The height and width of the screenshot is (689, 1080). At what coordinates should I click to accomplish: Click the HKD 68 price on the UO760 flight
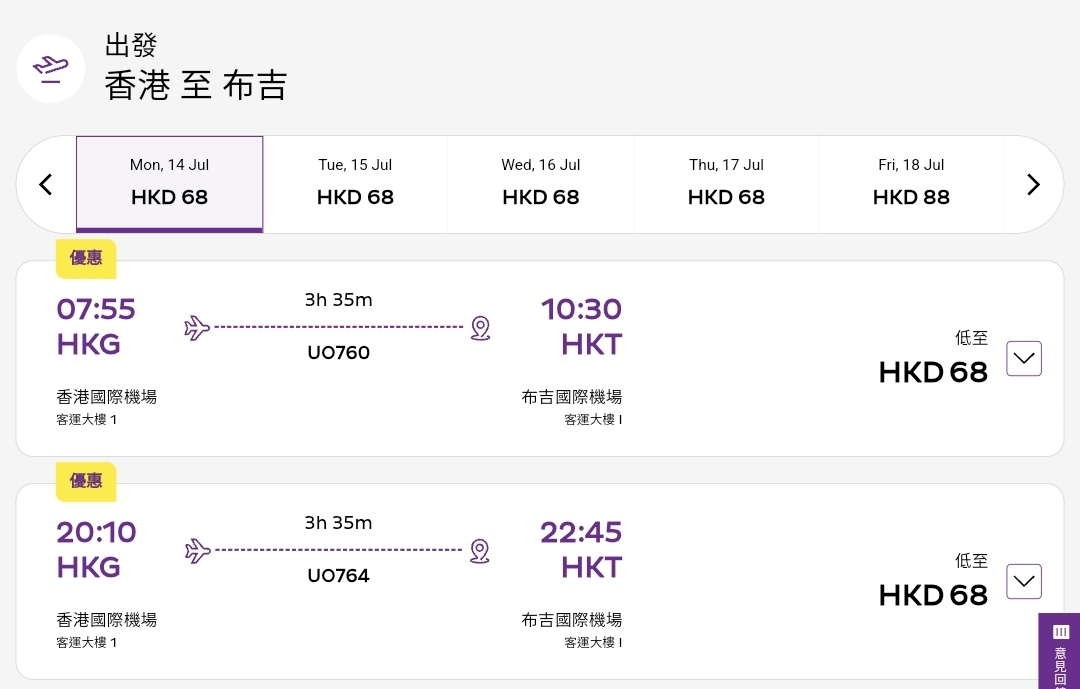click(x=933, y=371)
